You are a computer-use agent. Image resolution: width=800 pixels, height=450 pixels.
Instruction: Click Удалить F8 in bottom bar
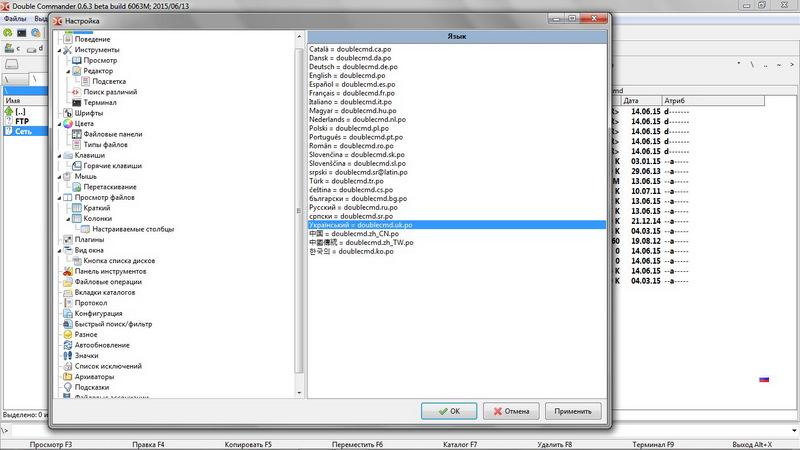[555, 444]
